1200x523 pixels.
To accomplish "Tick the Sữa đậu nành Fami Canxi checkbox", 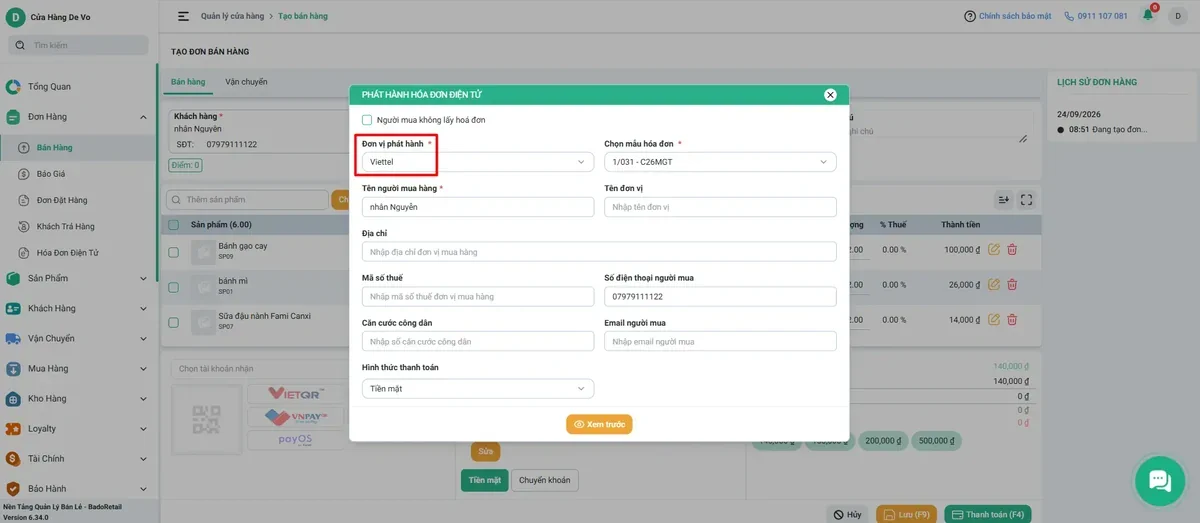I will [174, 322].
